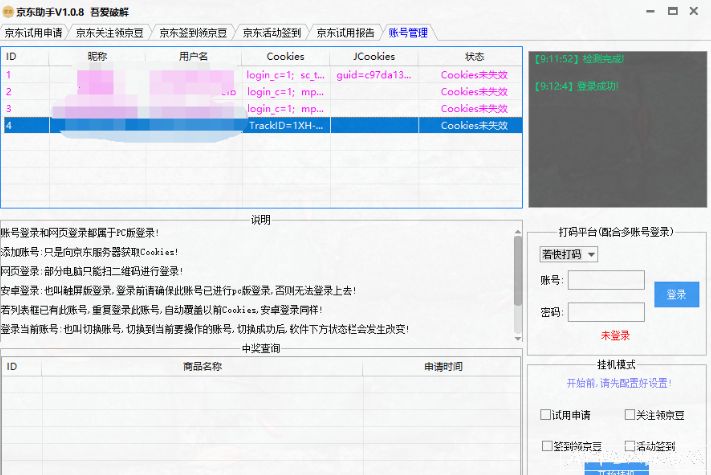The height and width of the screenshot is (475, 711).
Task: Click the 商品名称 column header
Action: coord(202,366)
